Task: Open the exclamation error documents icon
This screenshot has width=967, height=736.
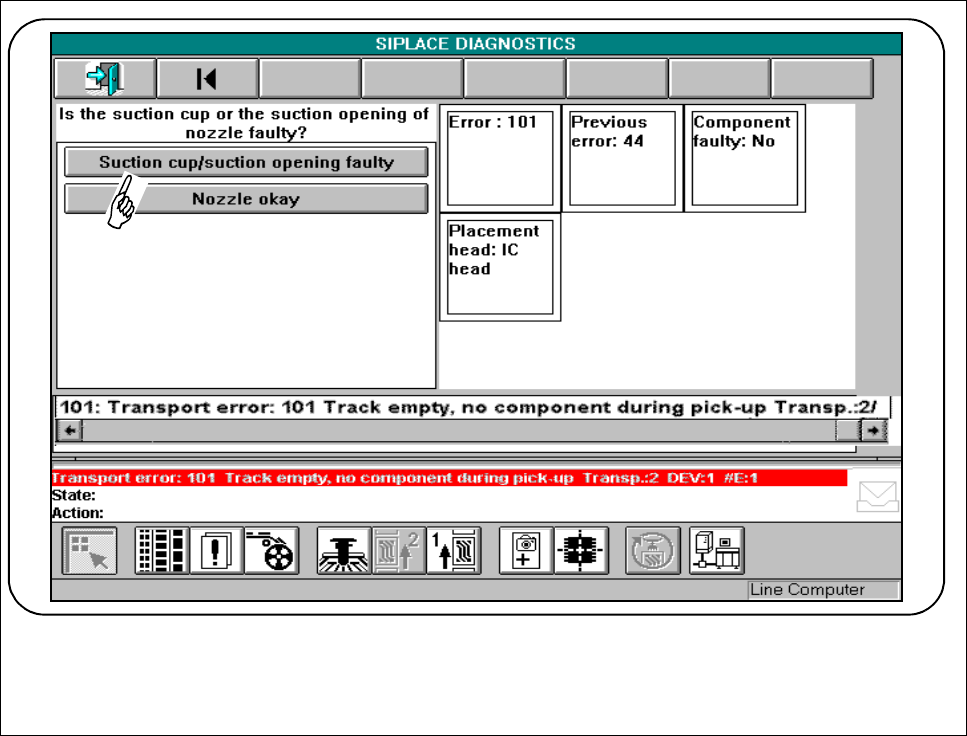Action: [216, 551]
